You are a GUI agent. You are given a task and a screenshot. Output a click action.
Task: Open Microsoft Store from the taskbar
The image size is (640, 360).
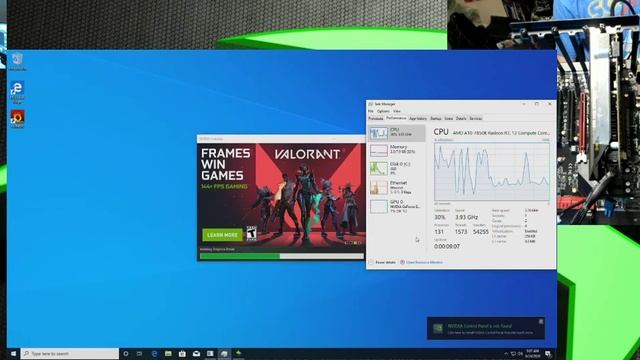click(x=182, y=353)
